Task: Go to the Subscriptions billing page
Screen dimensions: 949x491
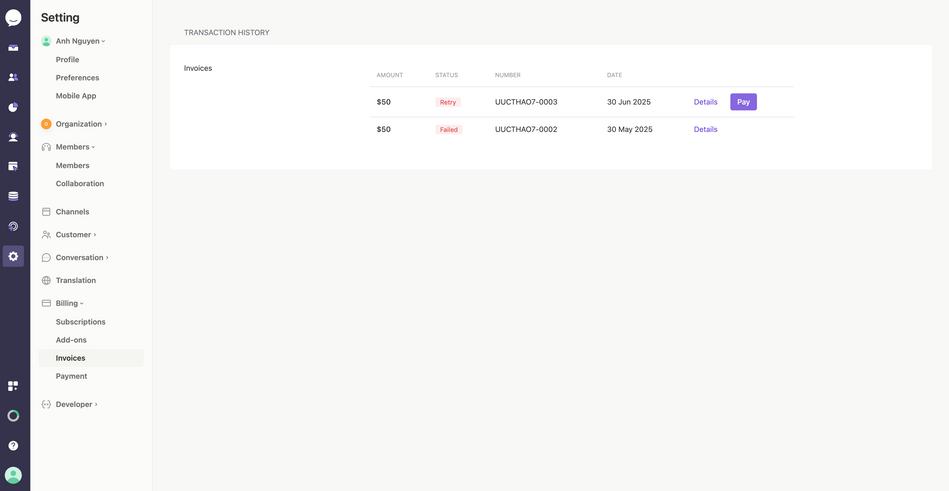Action: coord(80,322)
